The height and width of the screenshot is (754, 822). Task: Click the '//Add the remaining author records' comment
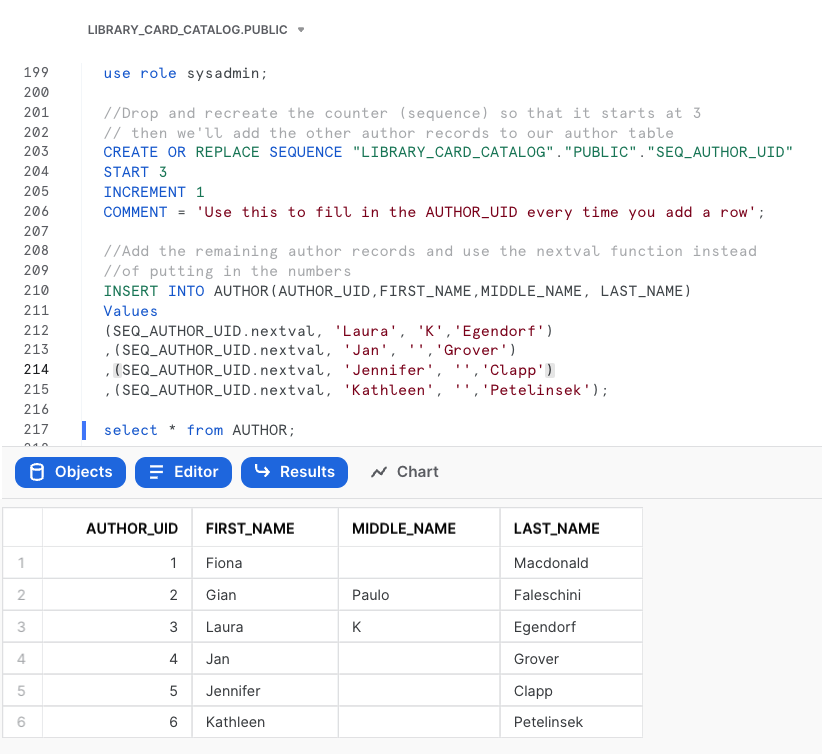[x=430, y=251]
